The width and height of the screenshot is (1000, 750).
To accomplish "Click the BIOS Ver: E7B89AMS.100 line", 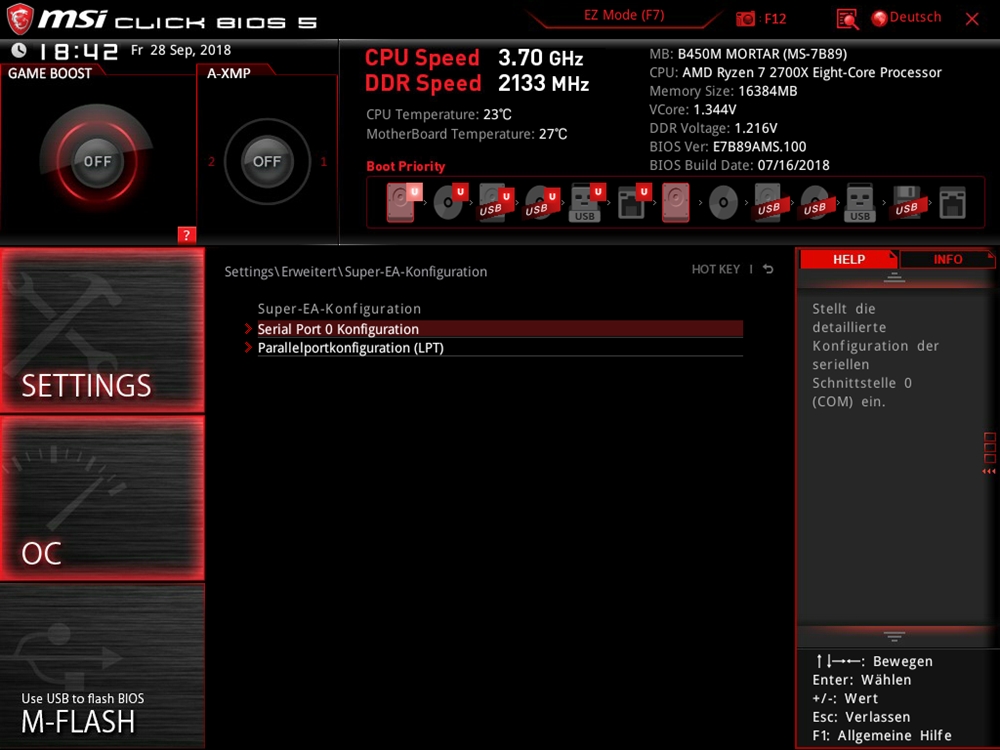I will tap(728, 147).
